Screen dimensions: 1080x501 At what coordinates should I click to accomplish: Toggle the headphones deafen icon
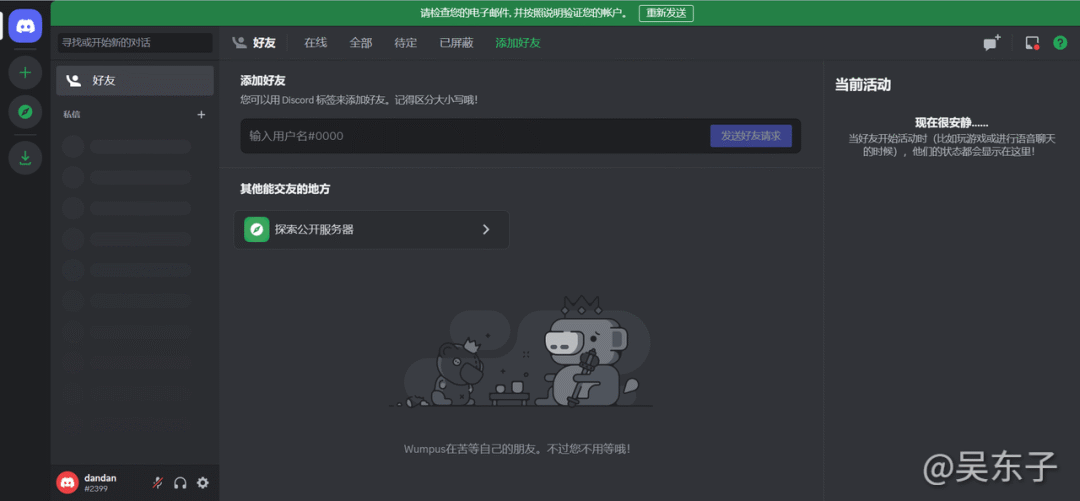[x=180, y=483]
